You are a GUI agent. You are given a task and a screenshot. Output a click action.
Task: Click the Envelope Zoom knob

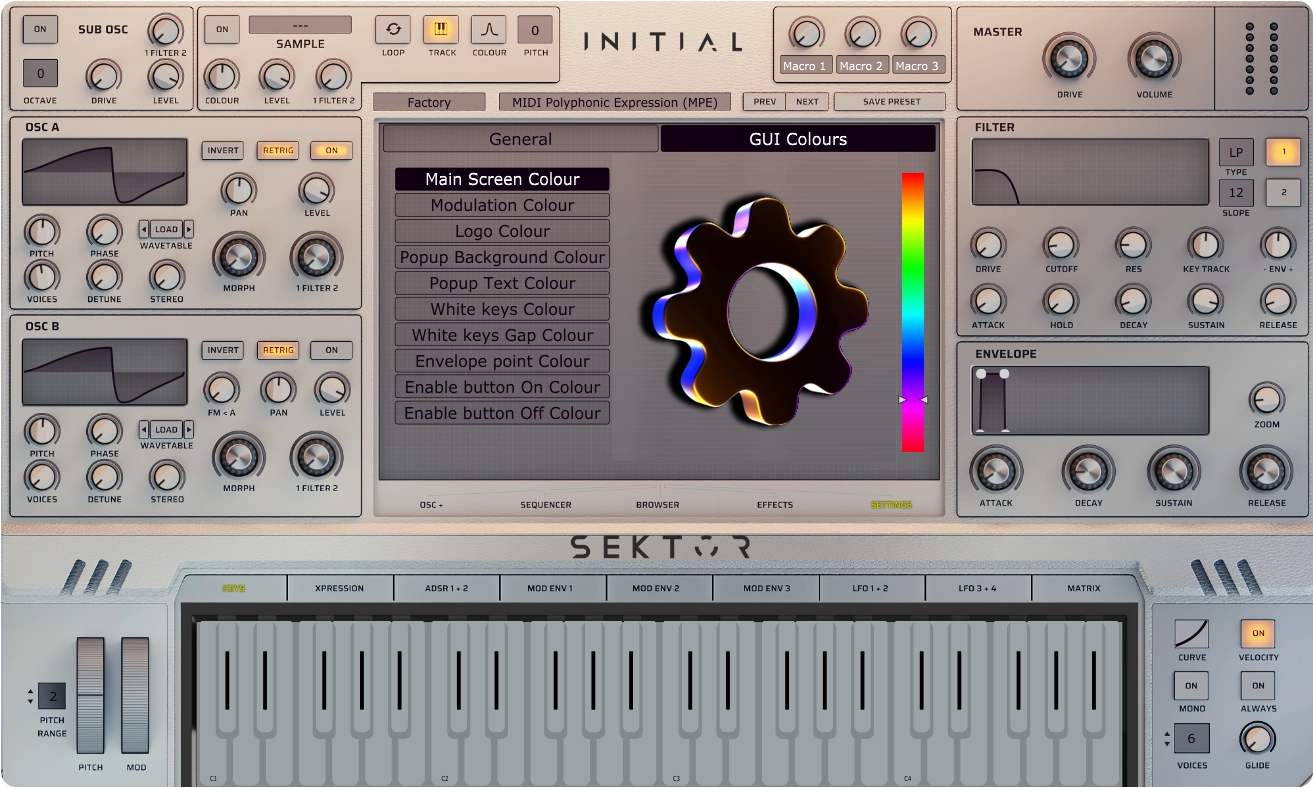(1266, 400)
